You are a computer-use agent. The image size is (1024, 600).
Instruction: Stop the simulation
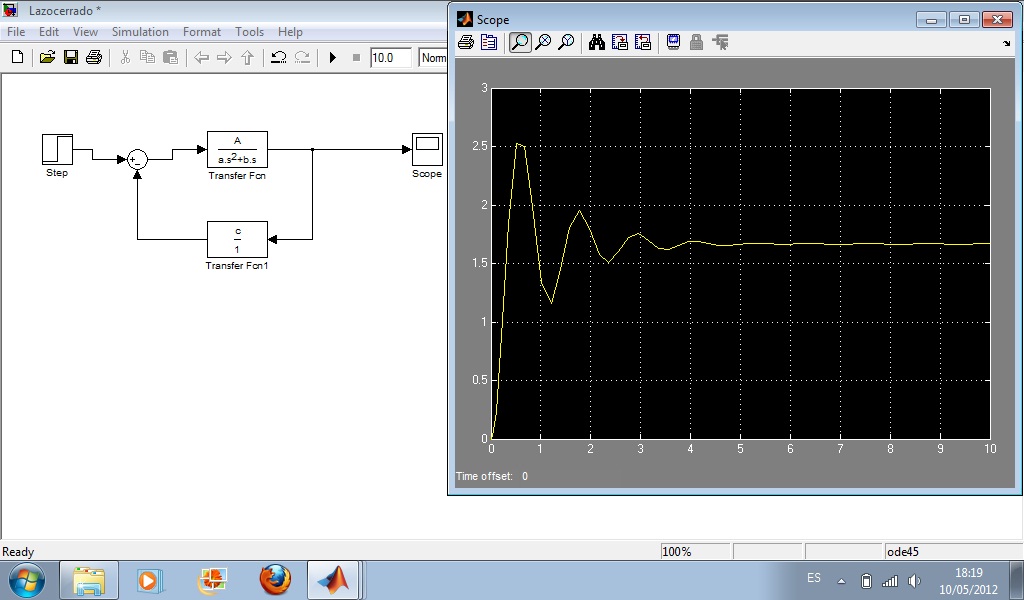pyautogui.click(x=356, y=57)
